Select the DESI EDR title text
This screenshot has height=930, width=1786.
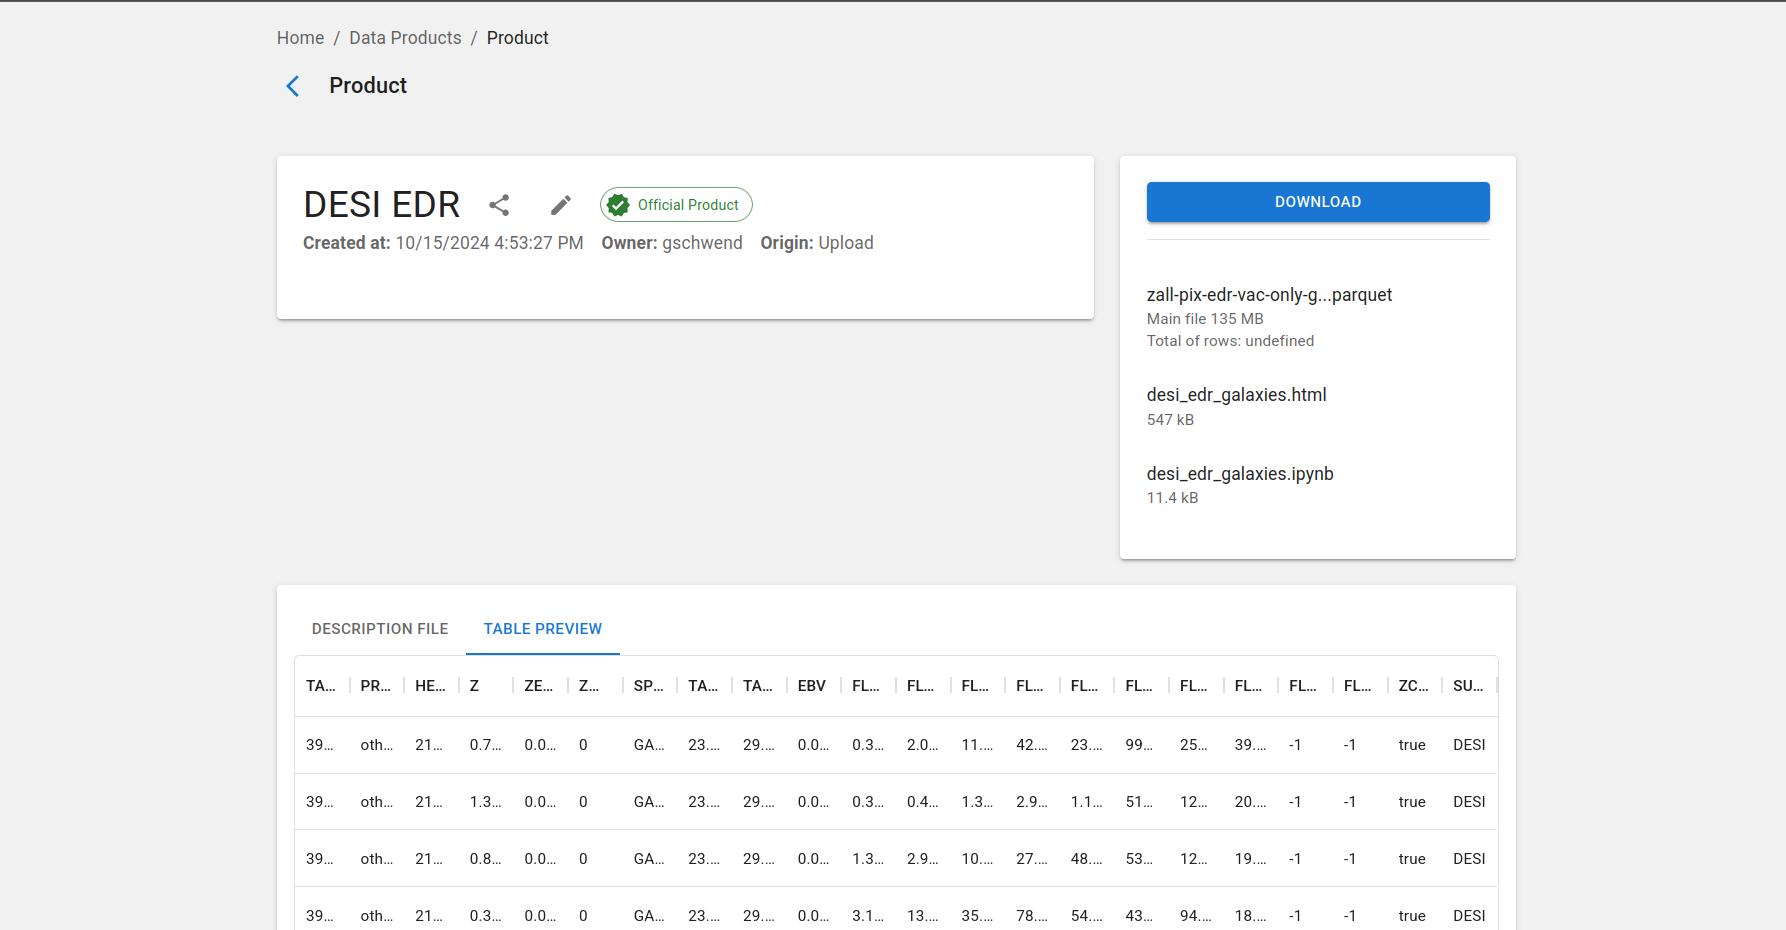382,205
